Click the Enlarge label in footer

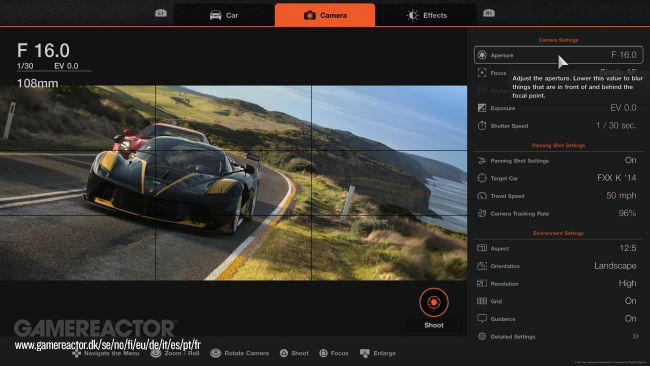click(x=384, y=353)
